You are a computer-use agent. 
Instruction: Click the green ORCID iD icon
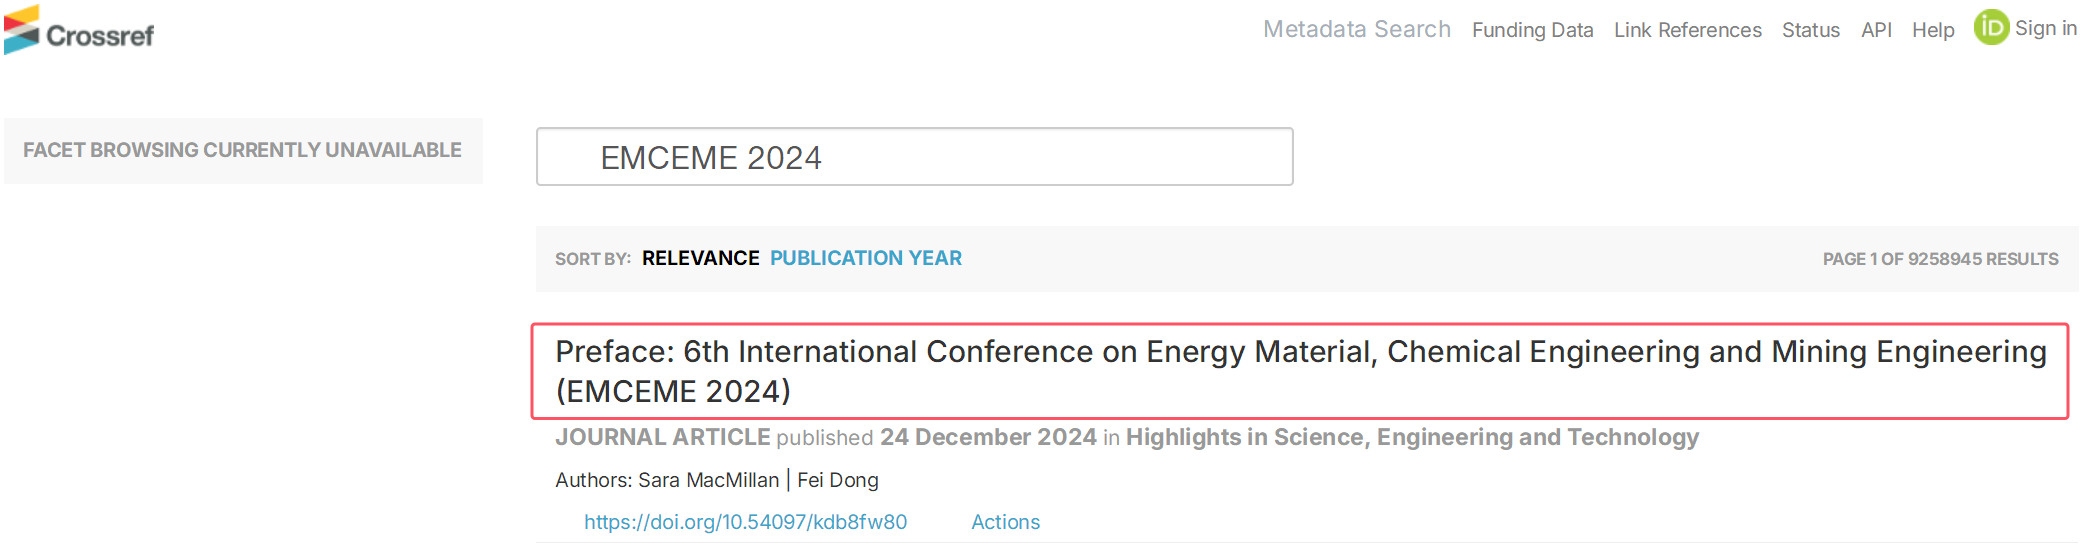[1991, 27]
